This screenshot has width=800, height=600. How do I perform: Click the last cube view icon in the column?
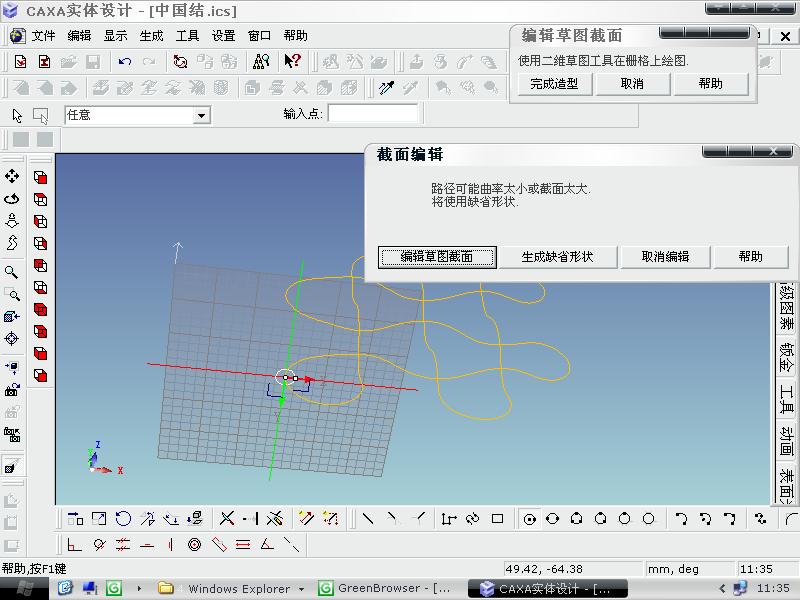[x=40, y=376]
